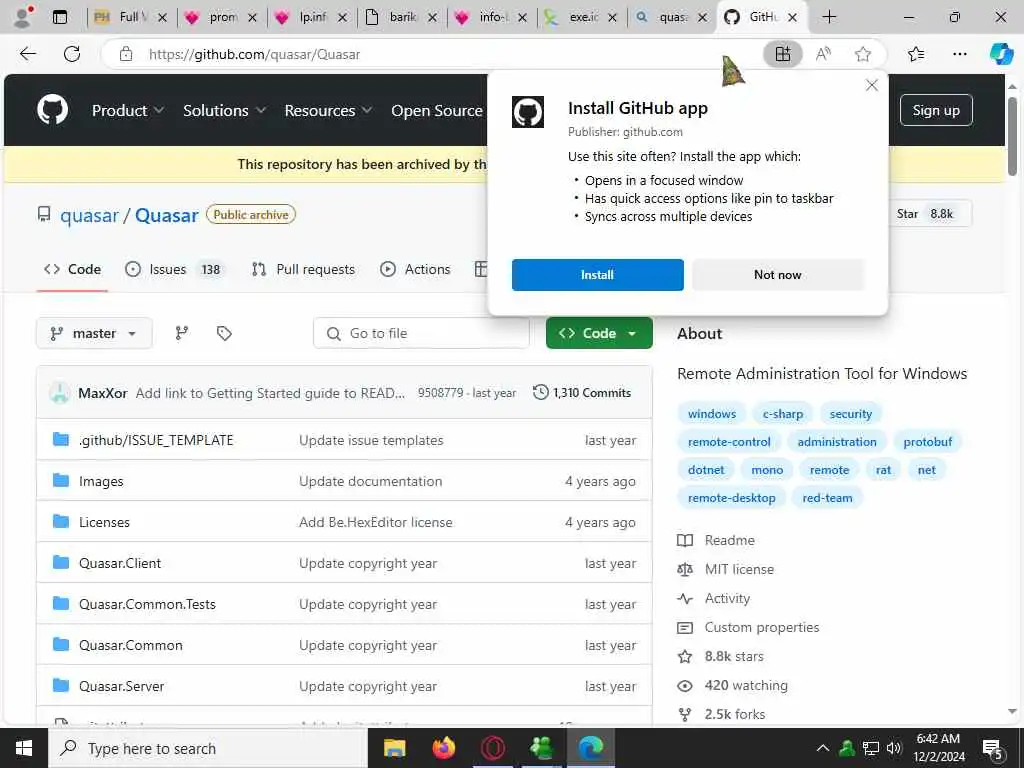Viewport: 1024px width, 768px height.
Task: Reload the page with the refresh icon
Action: click(72, 54)
